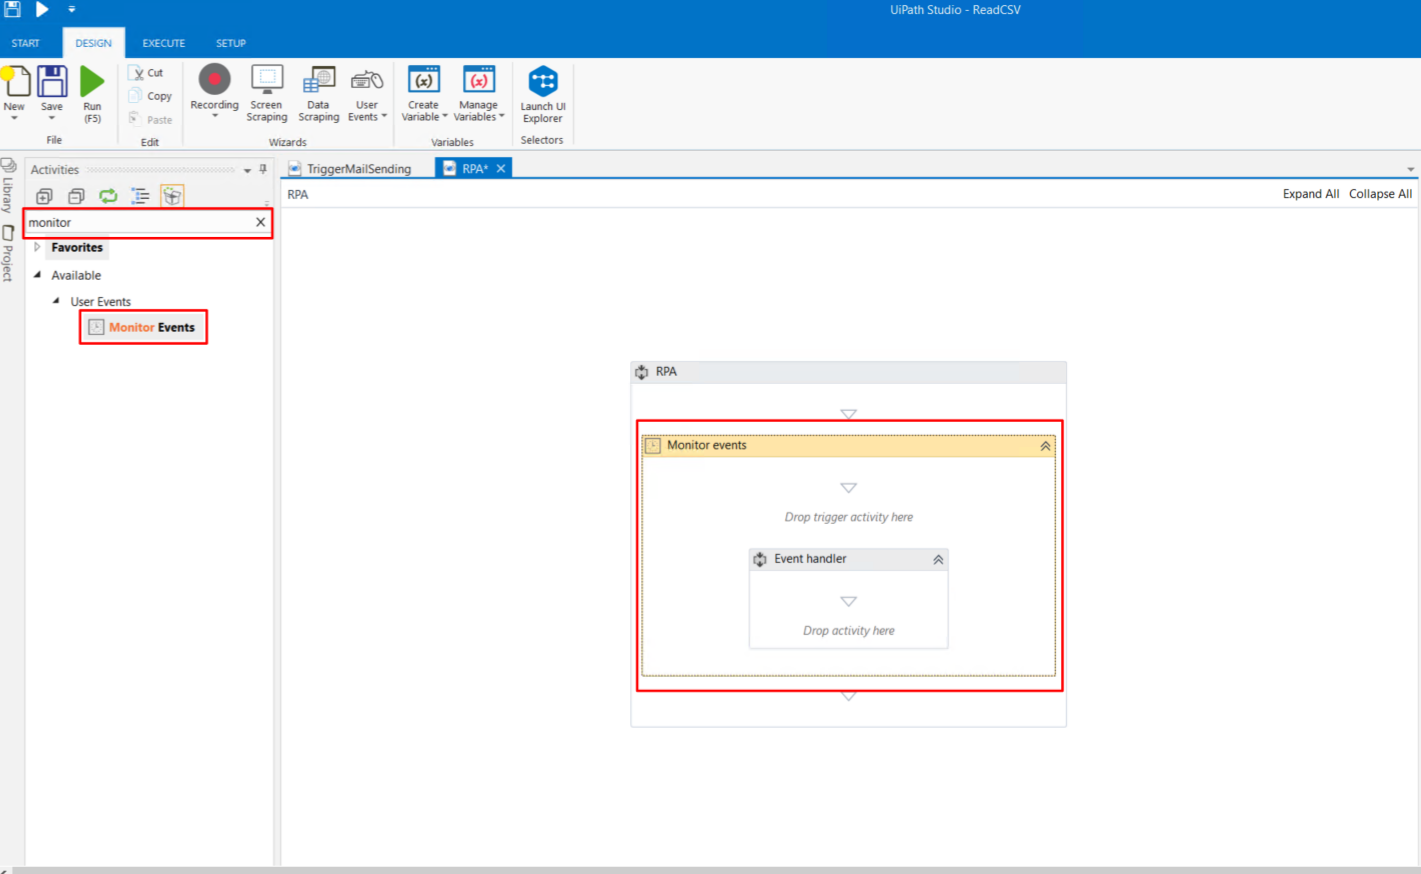Click the Manage Variables icon
This screenshot has height=874, width=1421.
pyautogui.click(x=479, y=80)
